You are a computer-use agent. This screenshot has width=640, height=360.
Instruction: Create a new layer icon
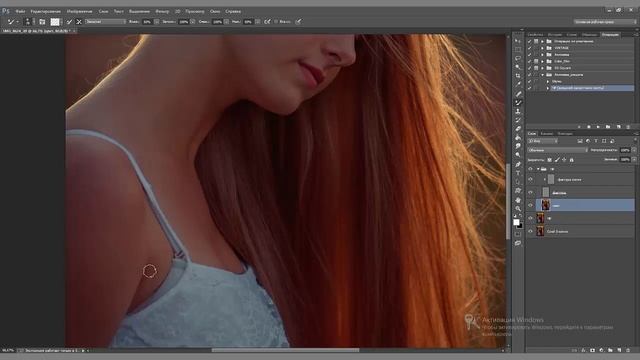619,350
